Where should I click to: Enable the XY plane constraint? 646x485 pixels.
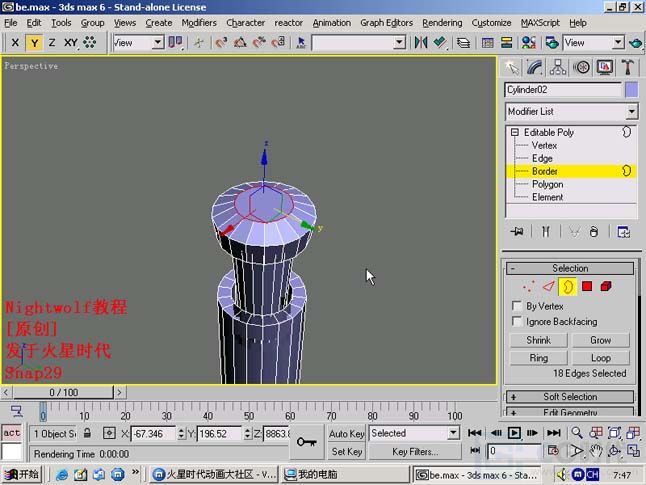click(70, 42)
